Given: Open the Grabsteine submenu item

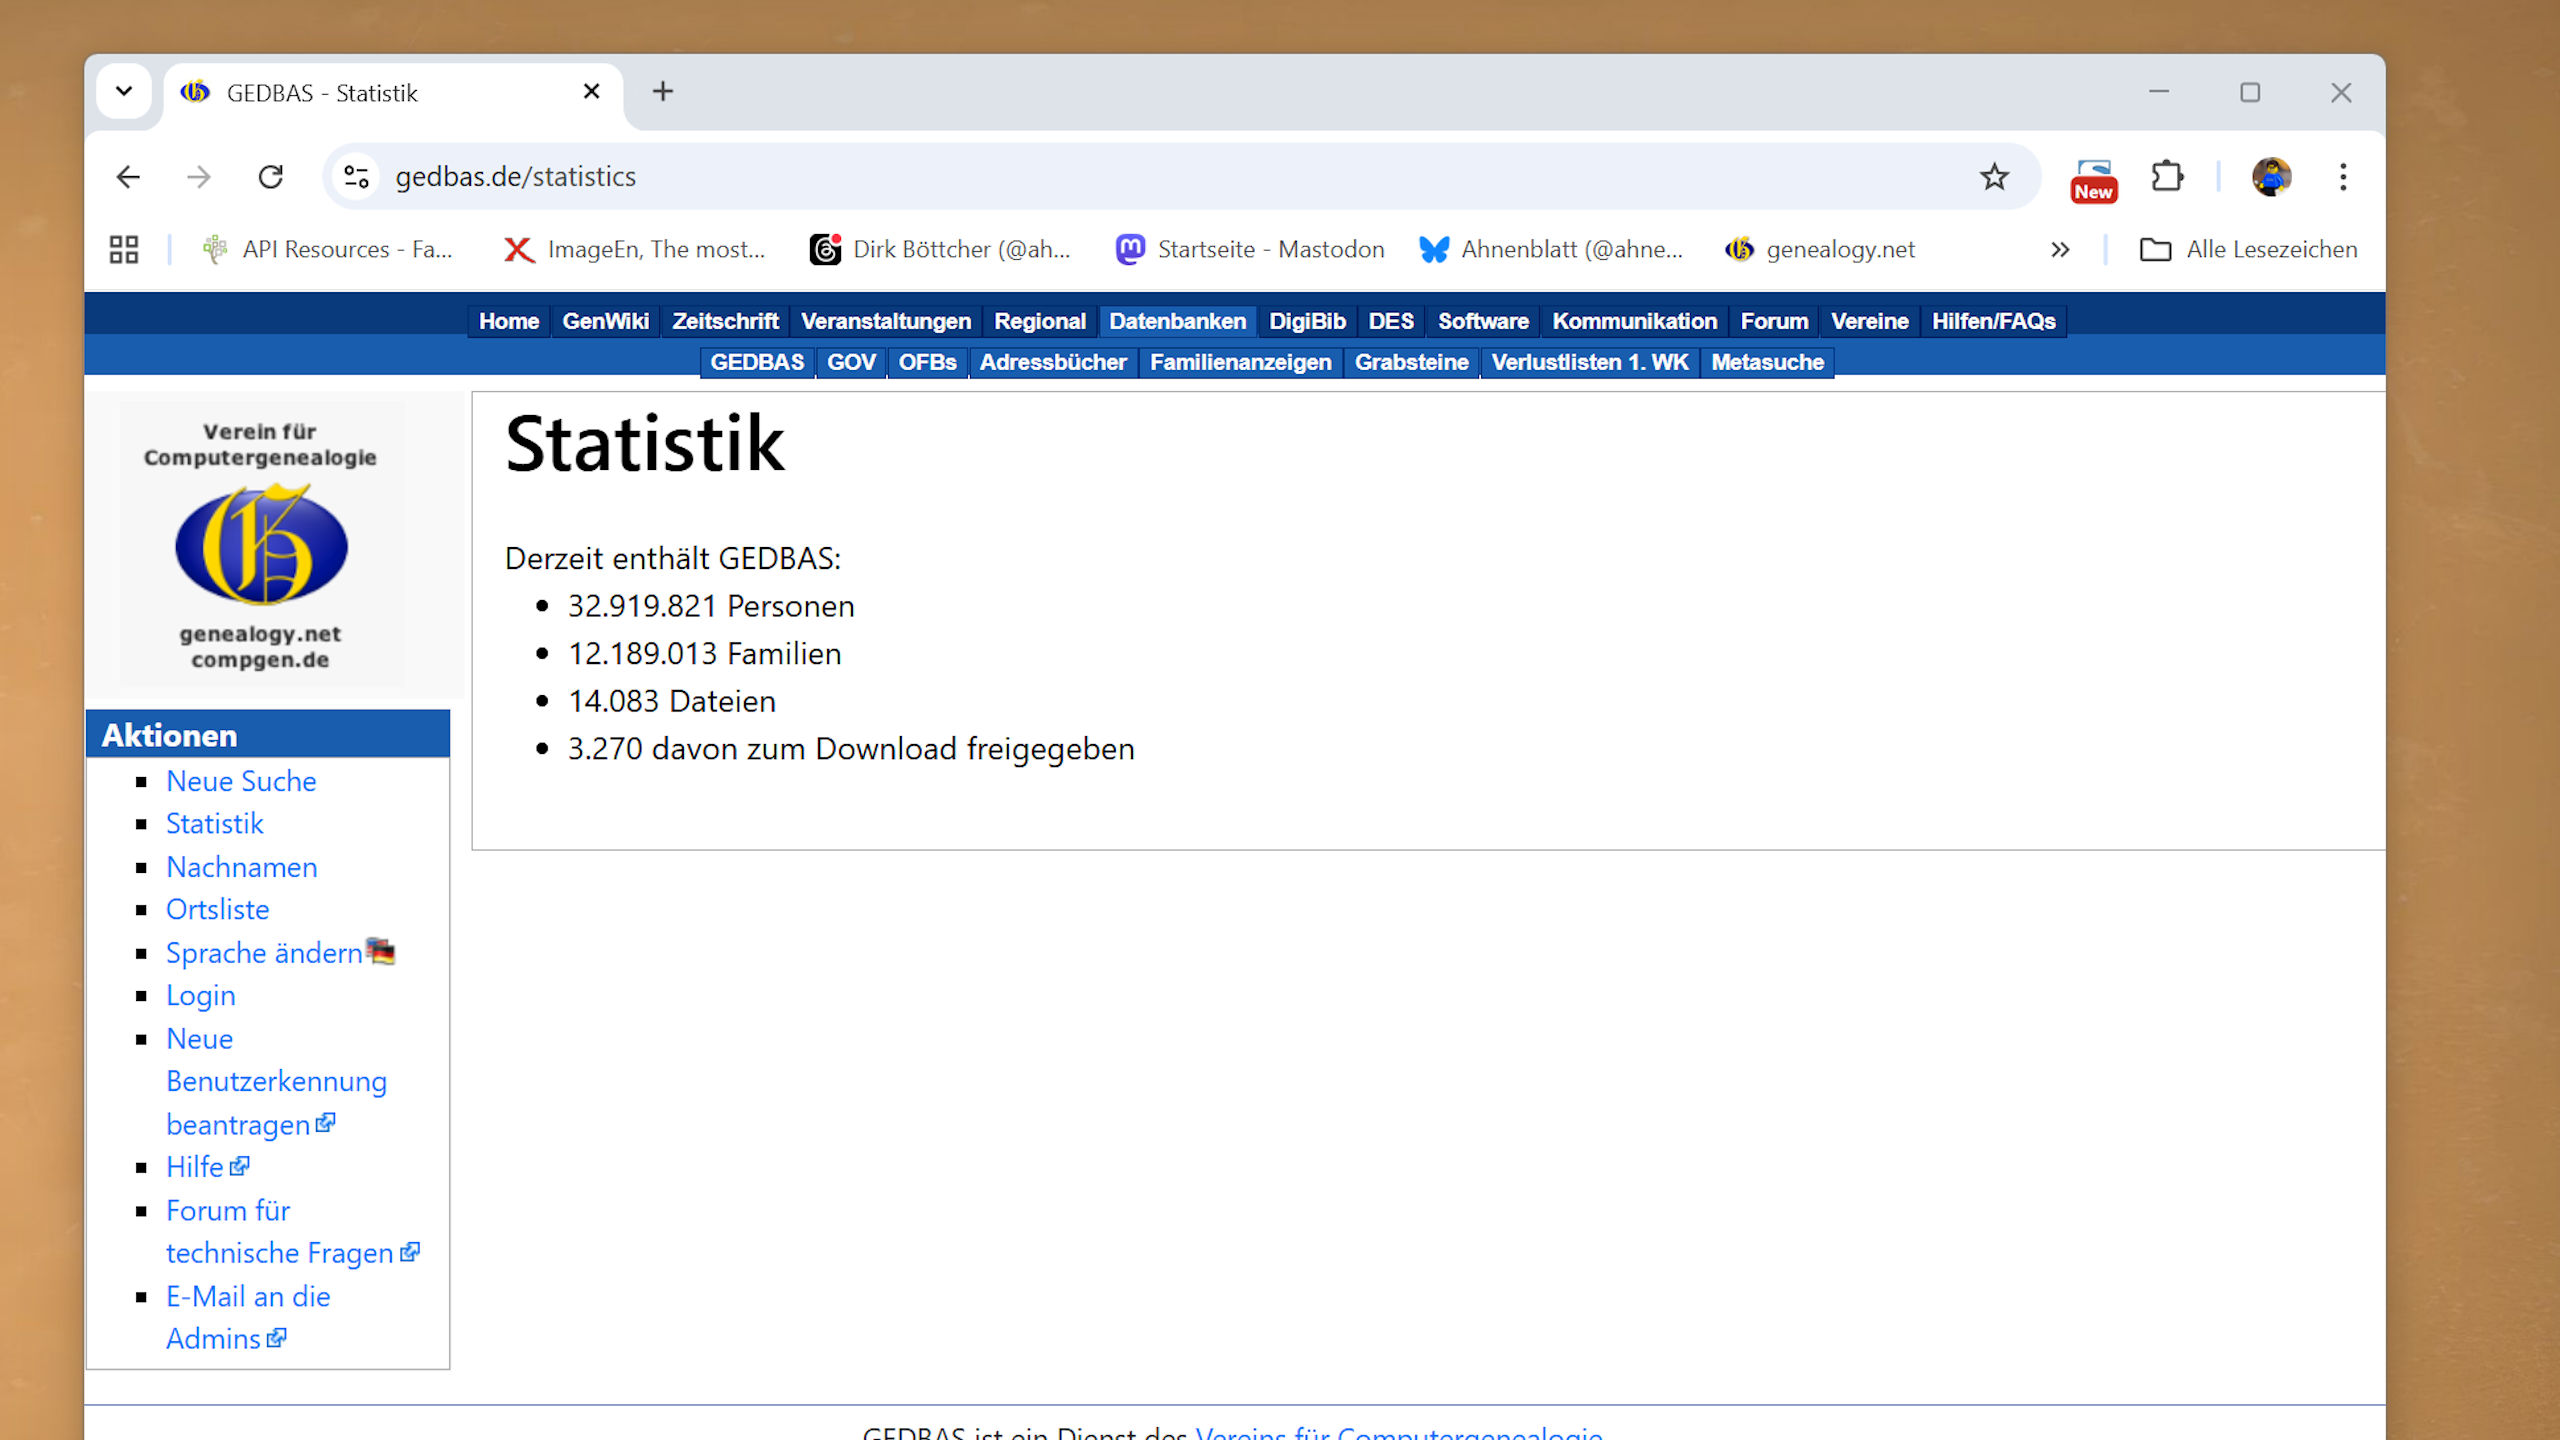Looking at the screenshot, I should pyautogui.click(x=1411, y=362).
